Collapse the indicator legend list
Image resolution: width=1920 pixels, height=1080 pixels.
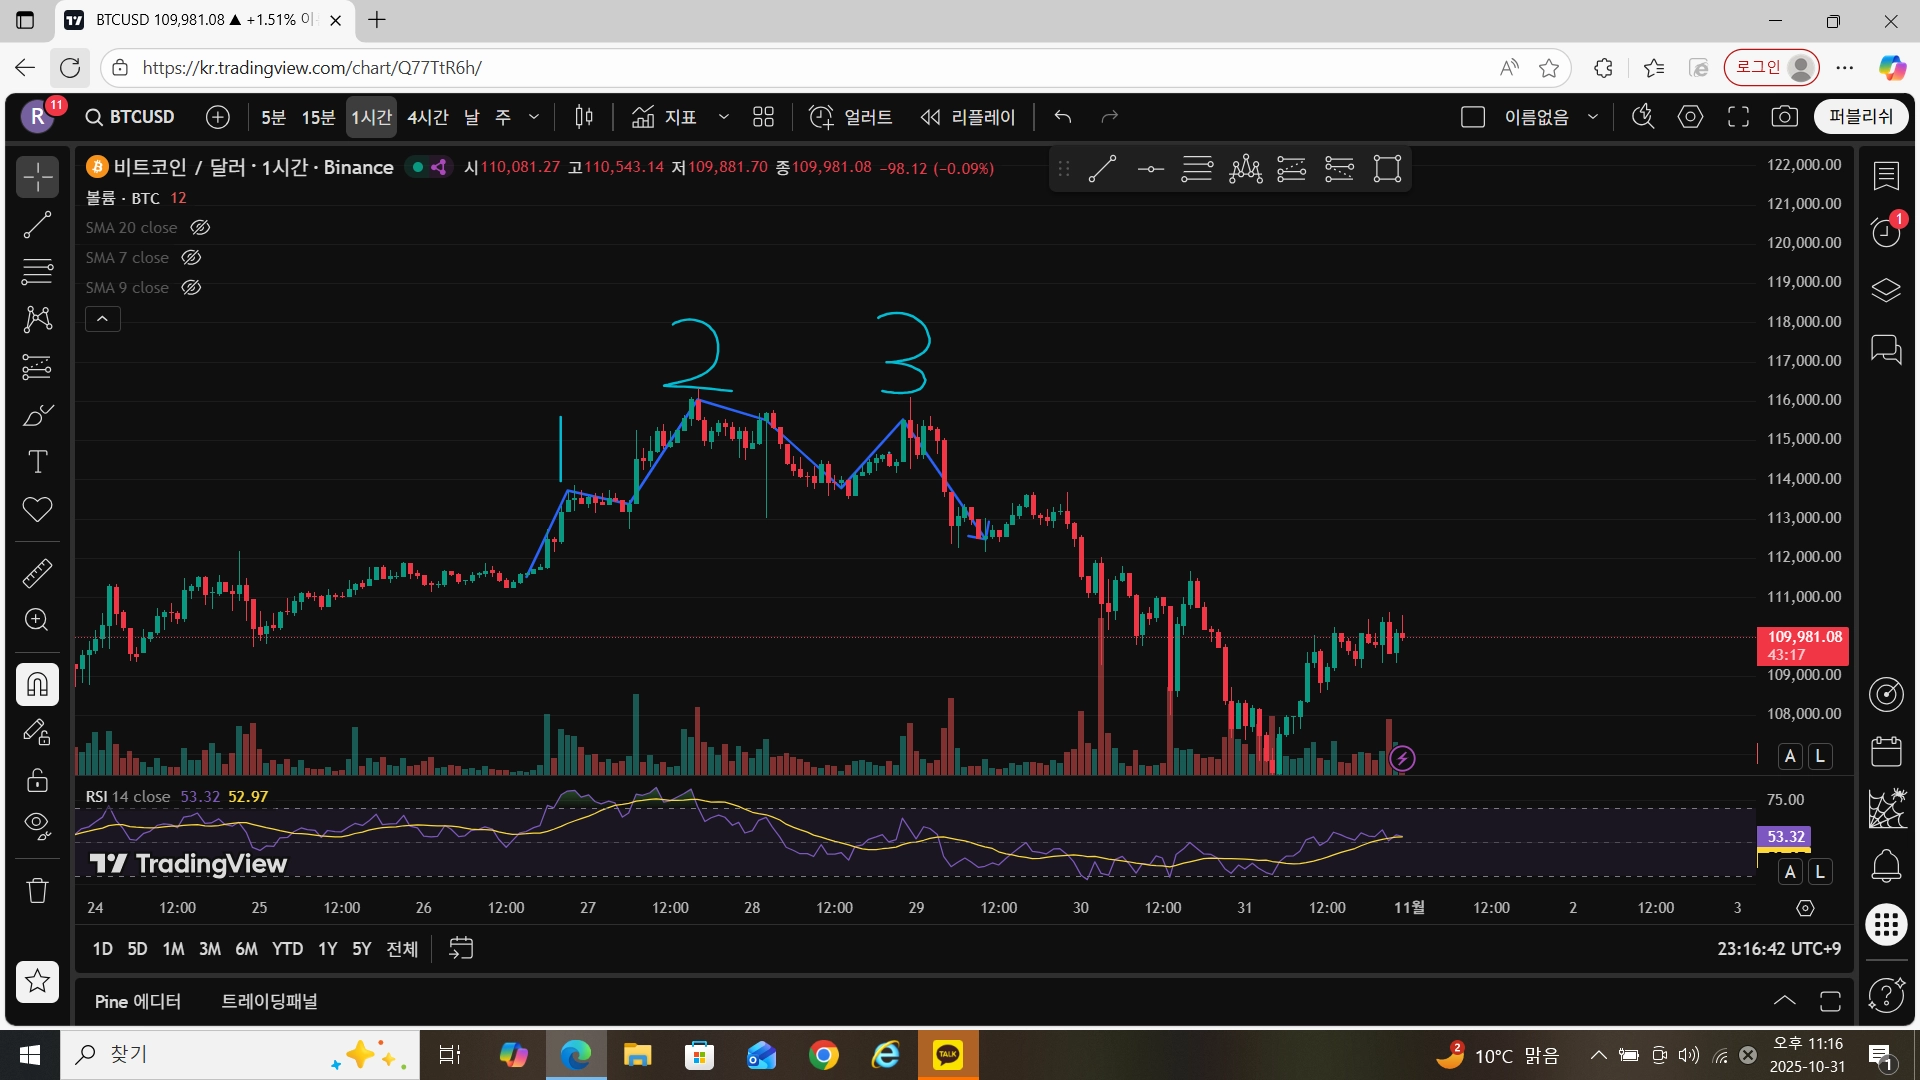(x=102, y=318)
